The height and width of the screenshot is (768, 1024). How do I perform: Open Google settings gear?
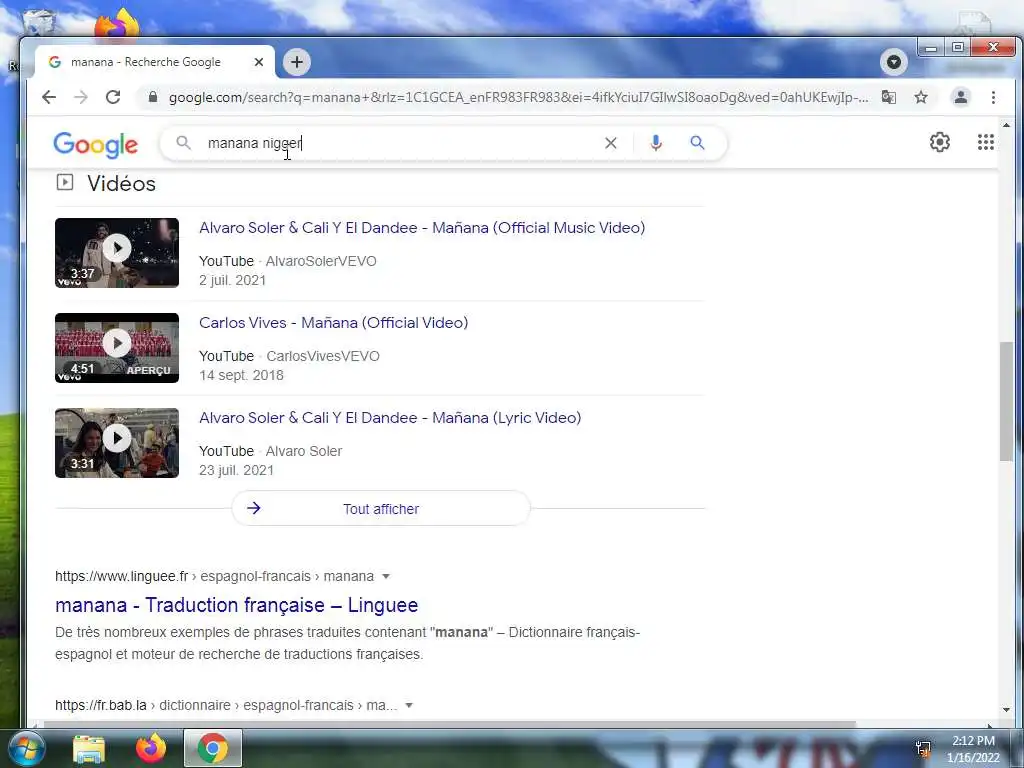pos(940,142)
